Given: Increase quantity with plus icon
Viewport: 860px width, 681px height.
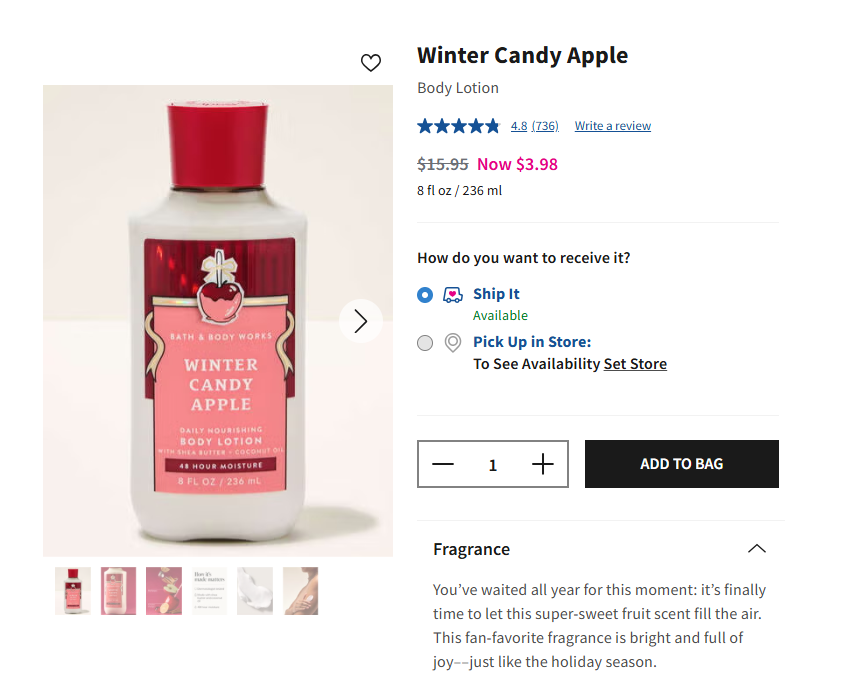Looking at the screenshot, I should [542, 464].
